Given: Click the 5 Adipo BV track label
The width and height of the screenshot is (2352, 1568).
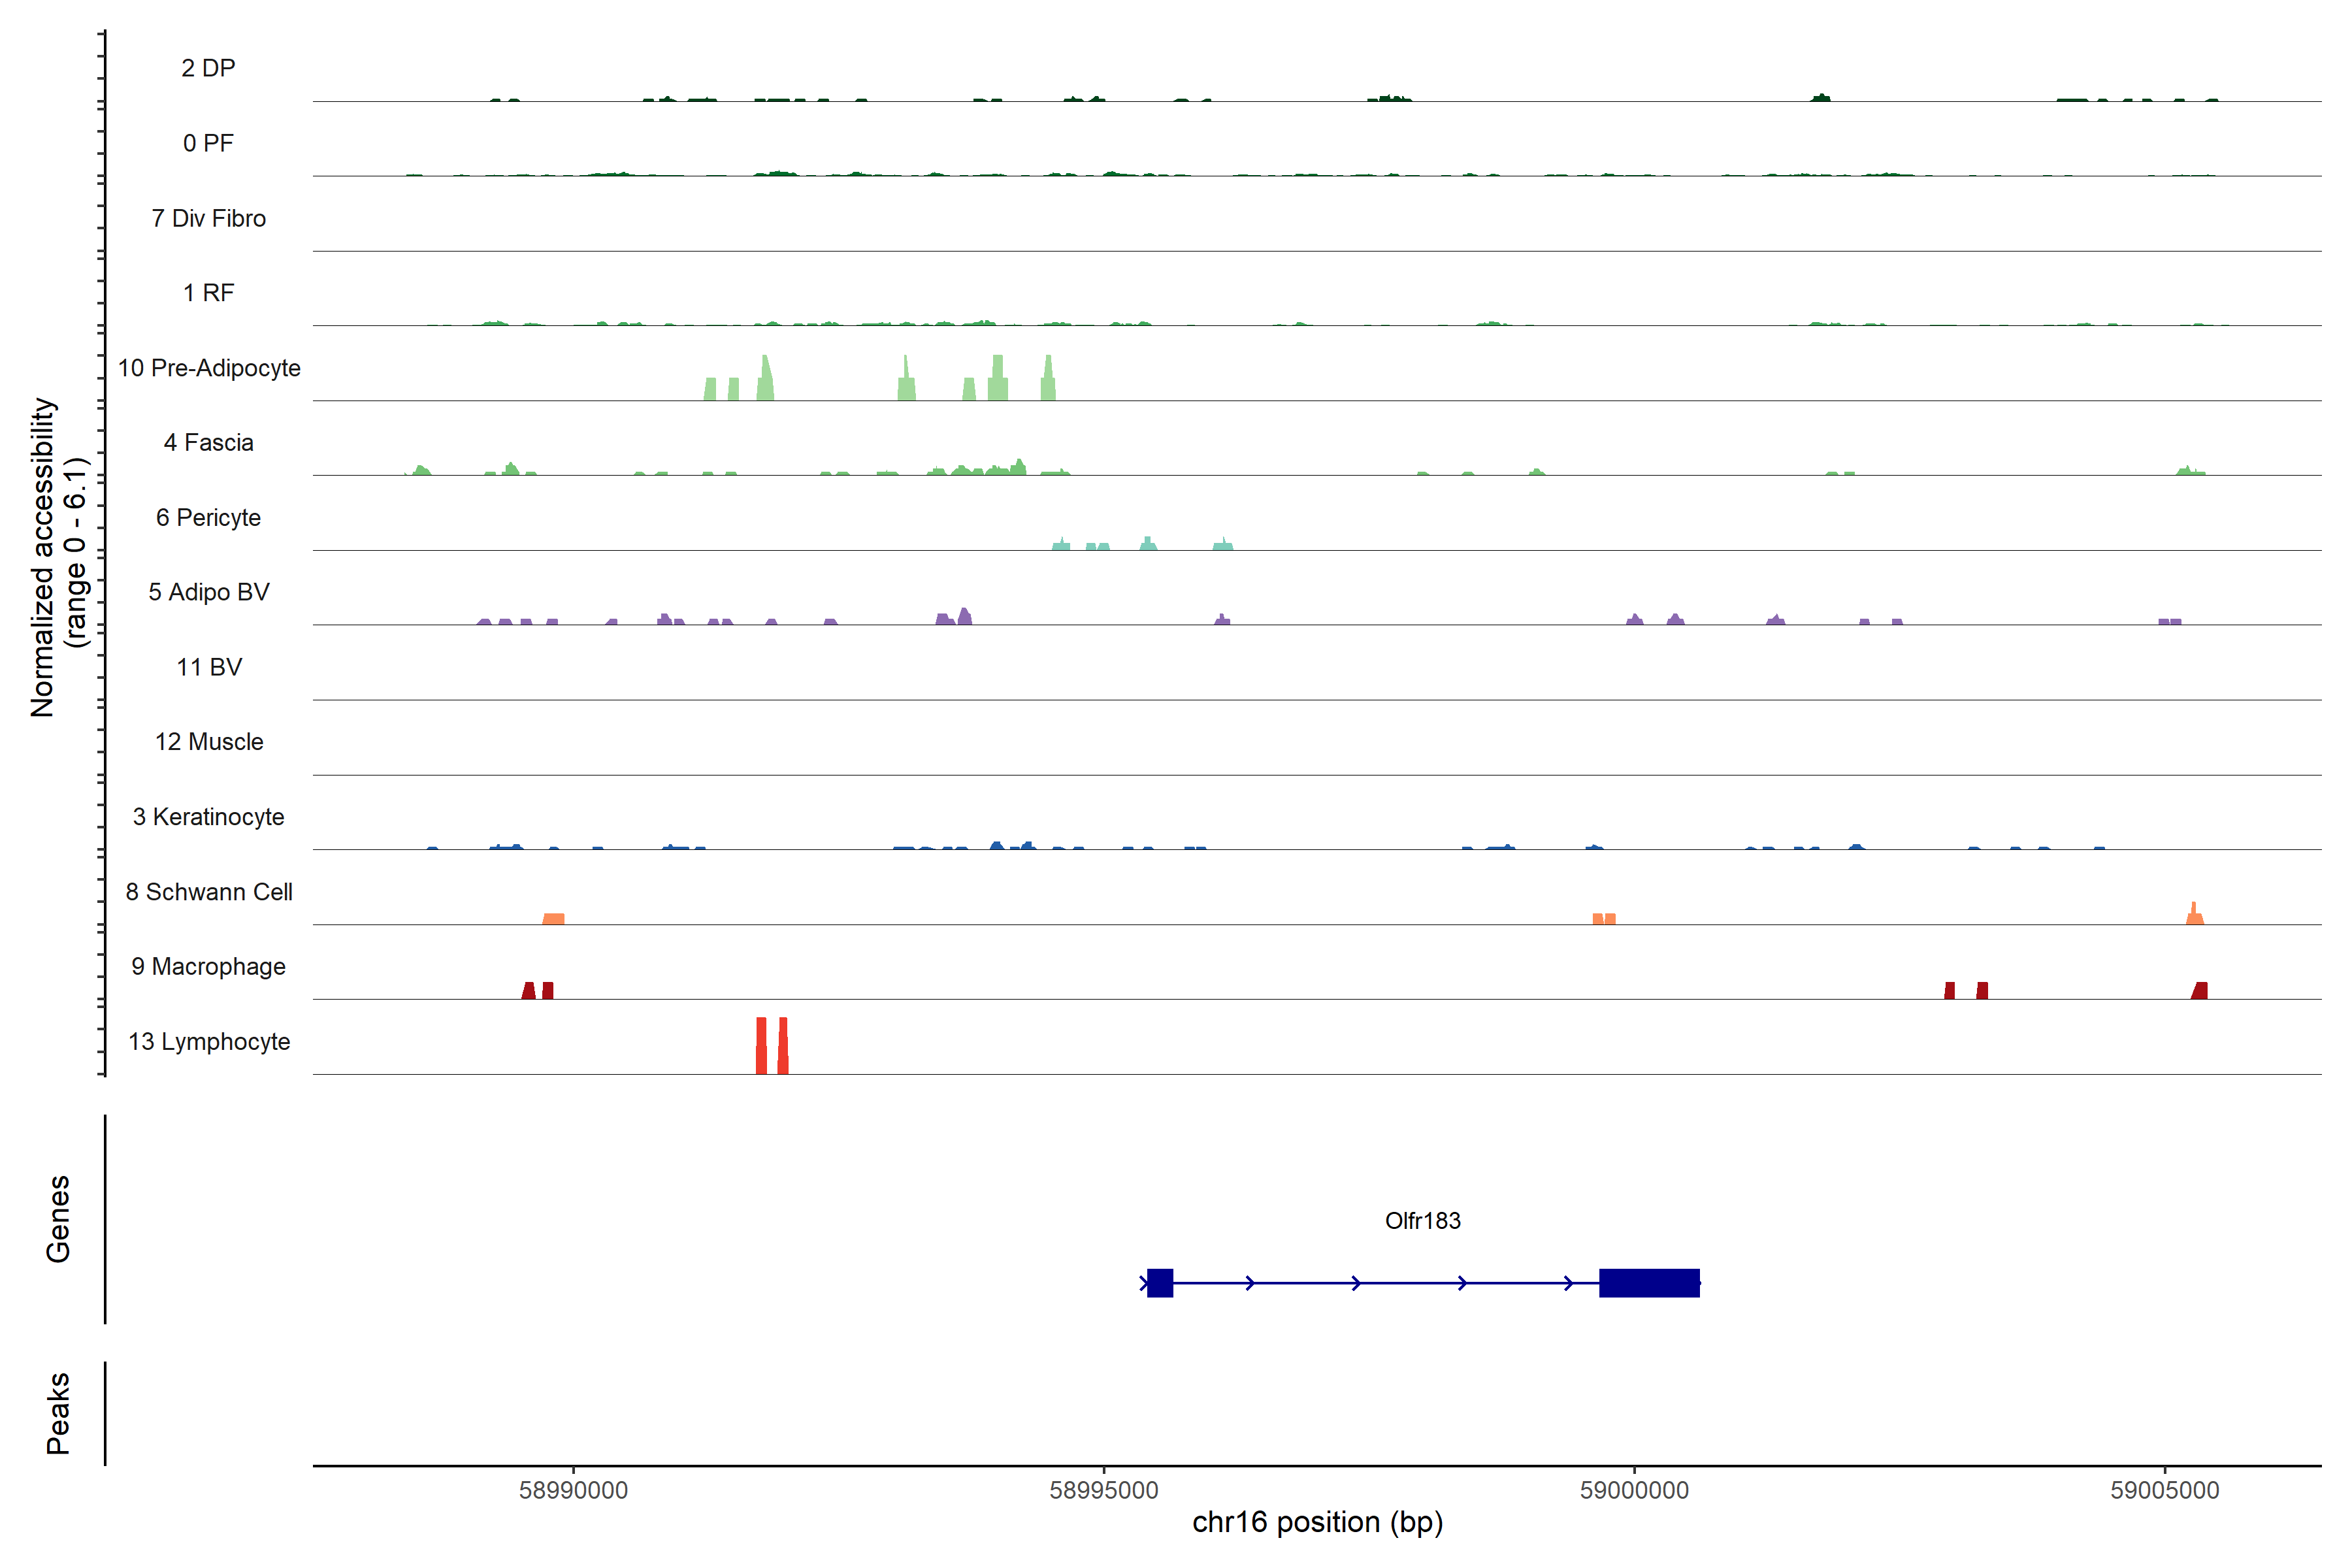Looking at the screenshot, I should pyautogui.click(x=209, y=592).
